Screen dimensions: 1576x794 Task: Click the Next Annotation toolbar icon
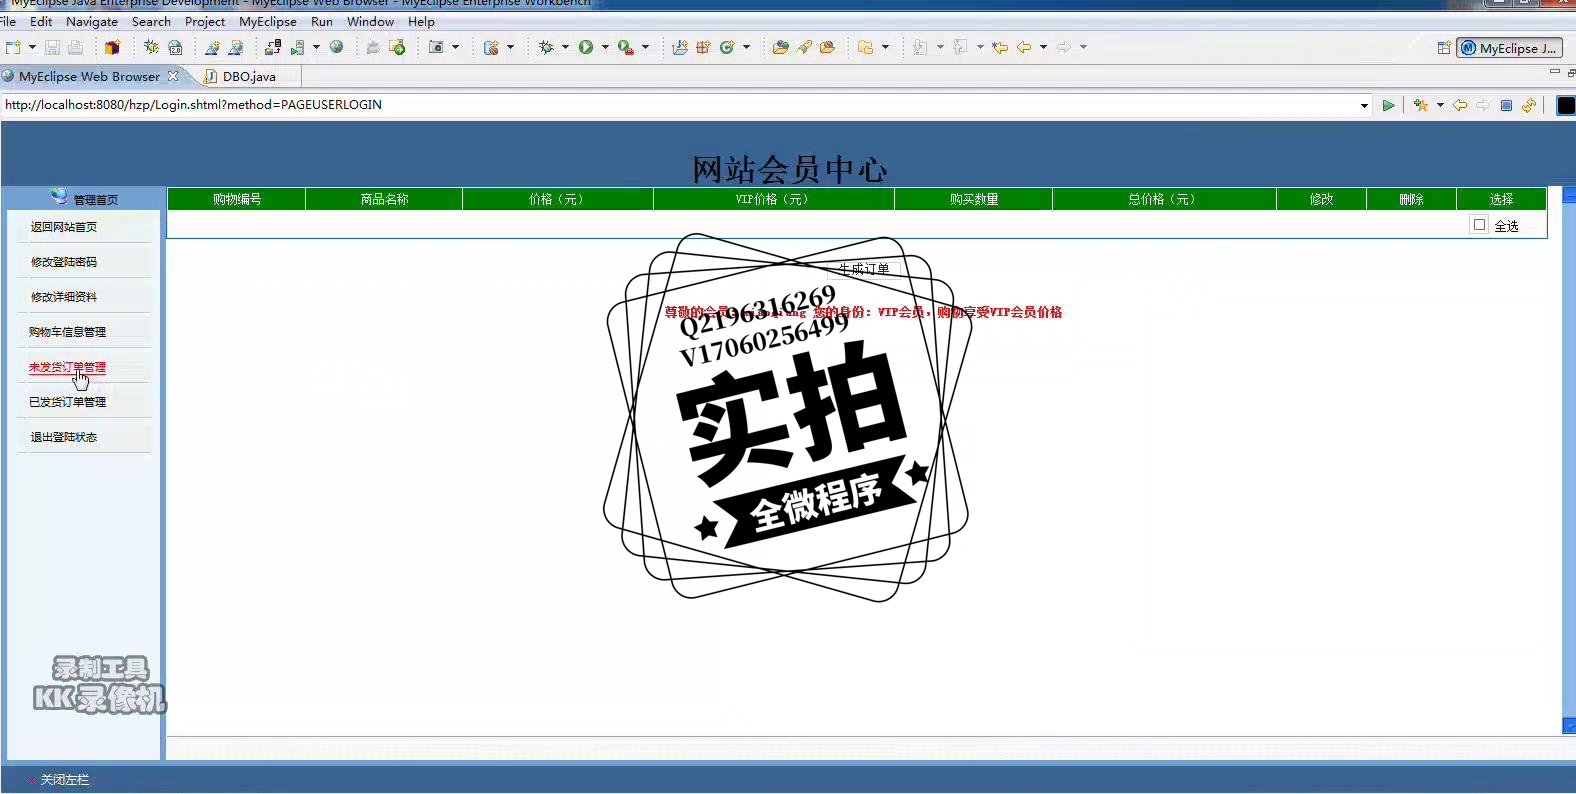coord(920,47)
